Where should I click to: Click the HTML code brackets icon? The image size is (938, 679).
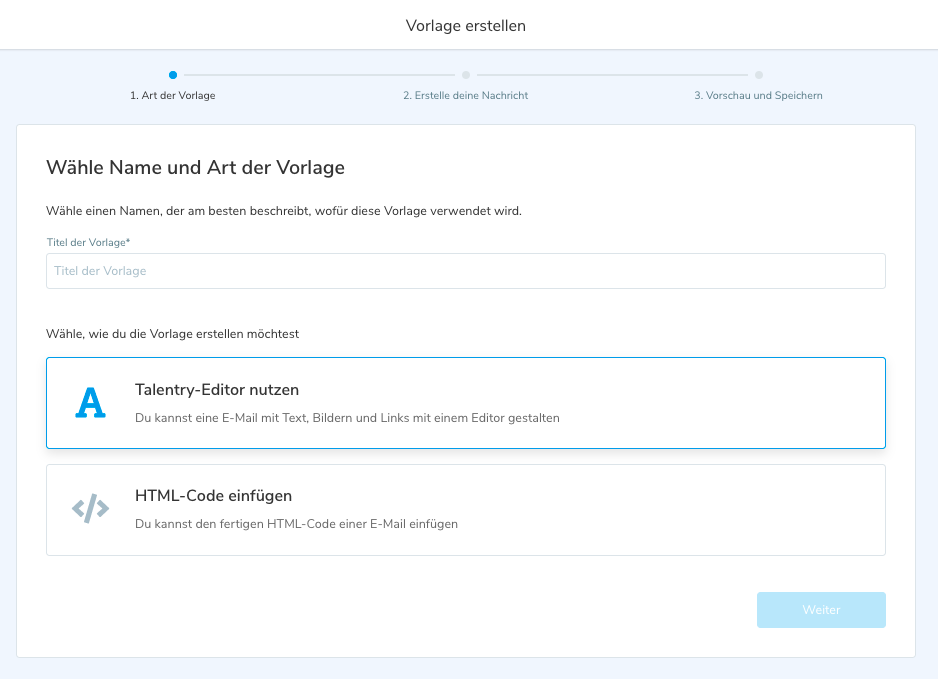(x=90, y=509)
